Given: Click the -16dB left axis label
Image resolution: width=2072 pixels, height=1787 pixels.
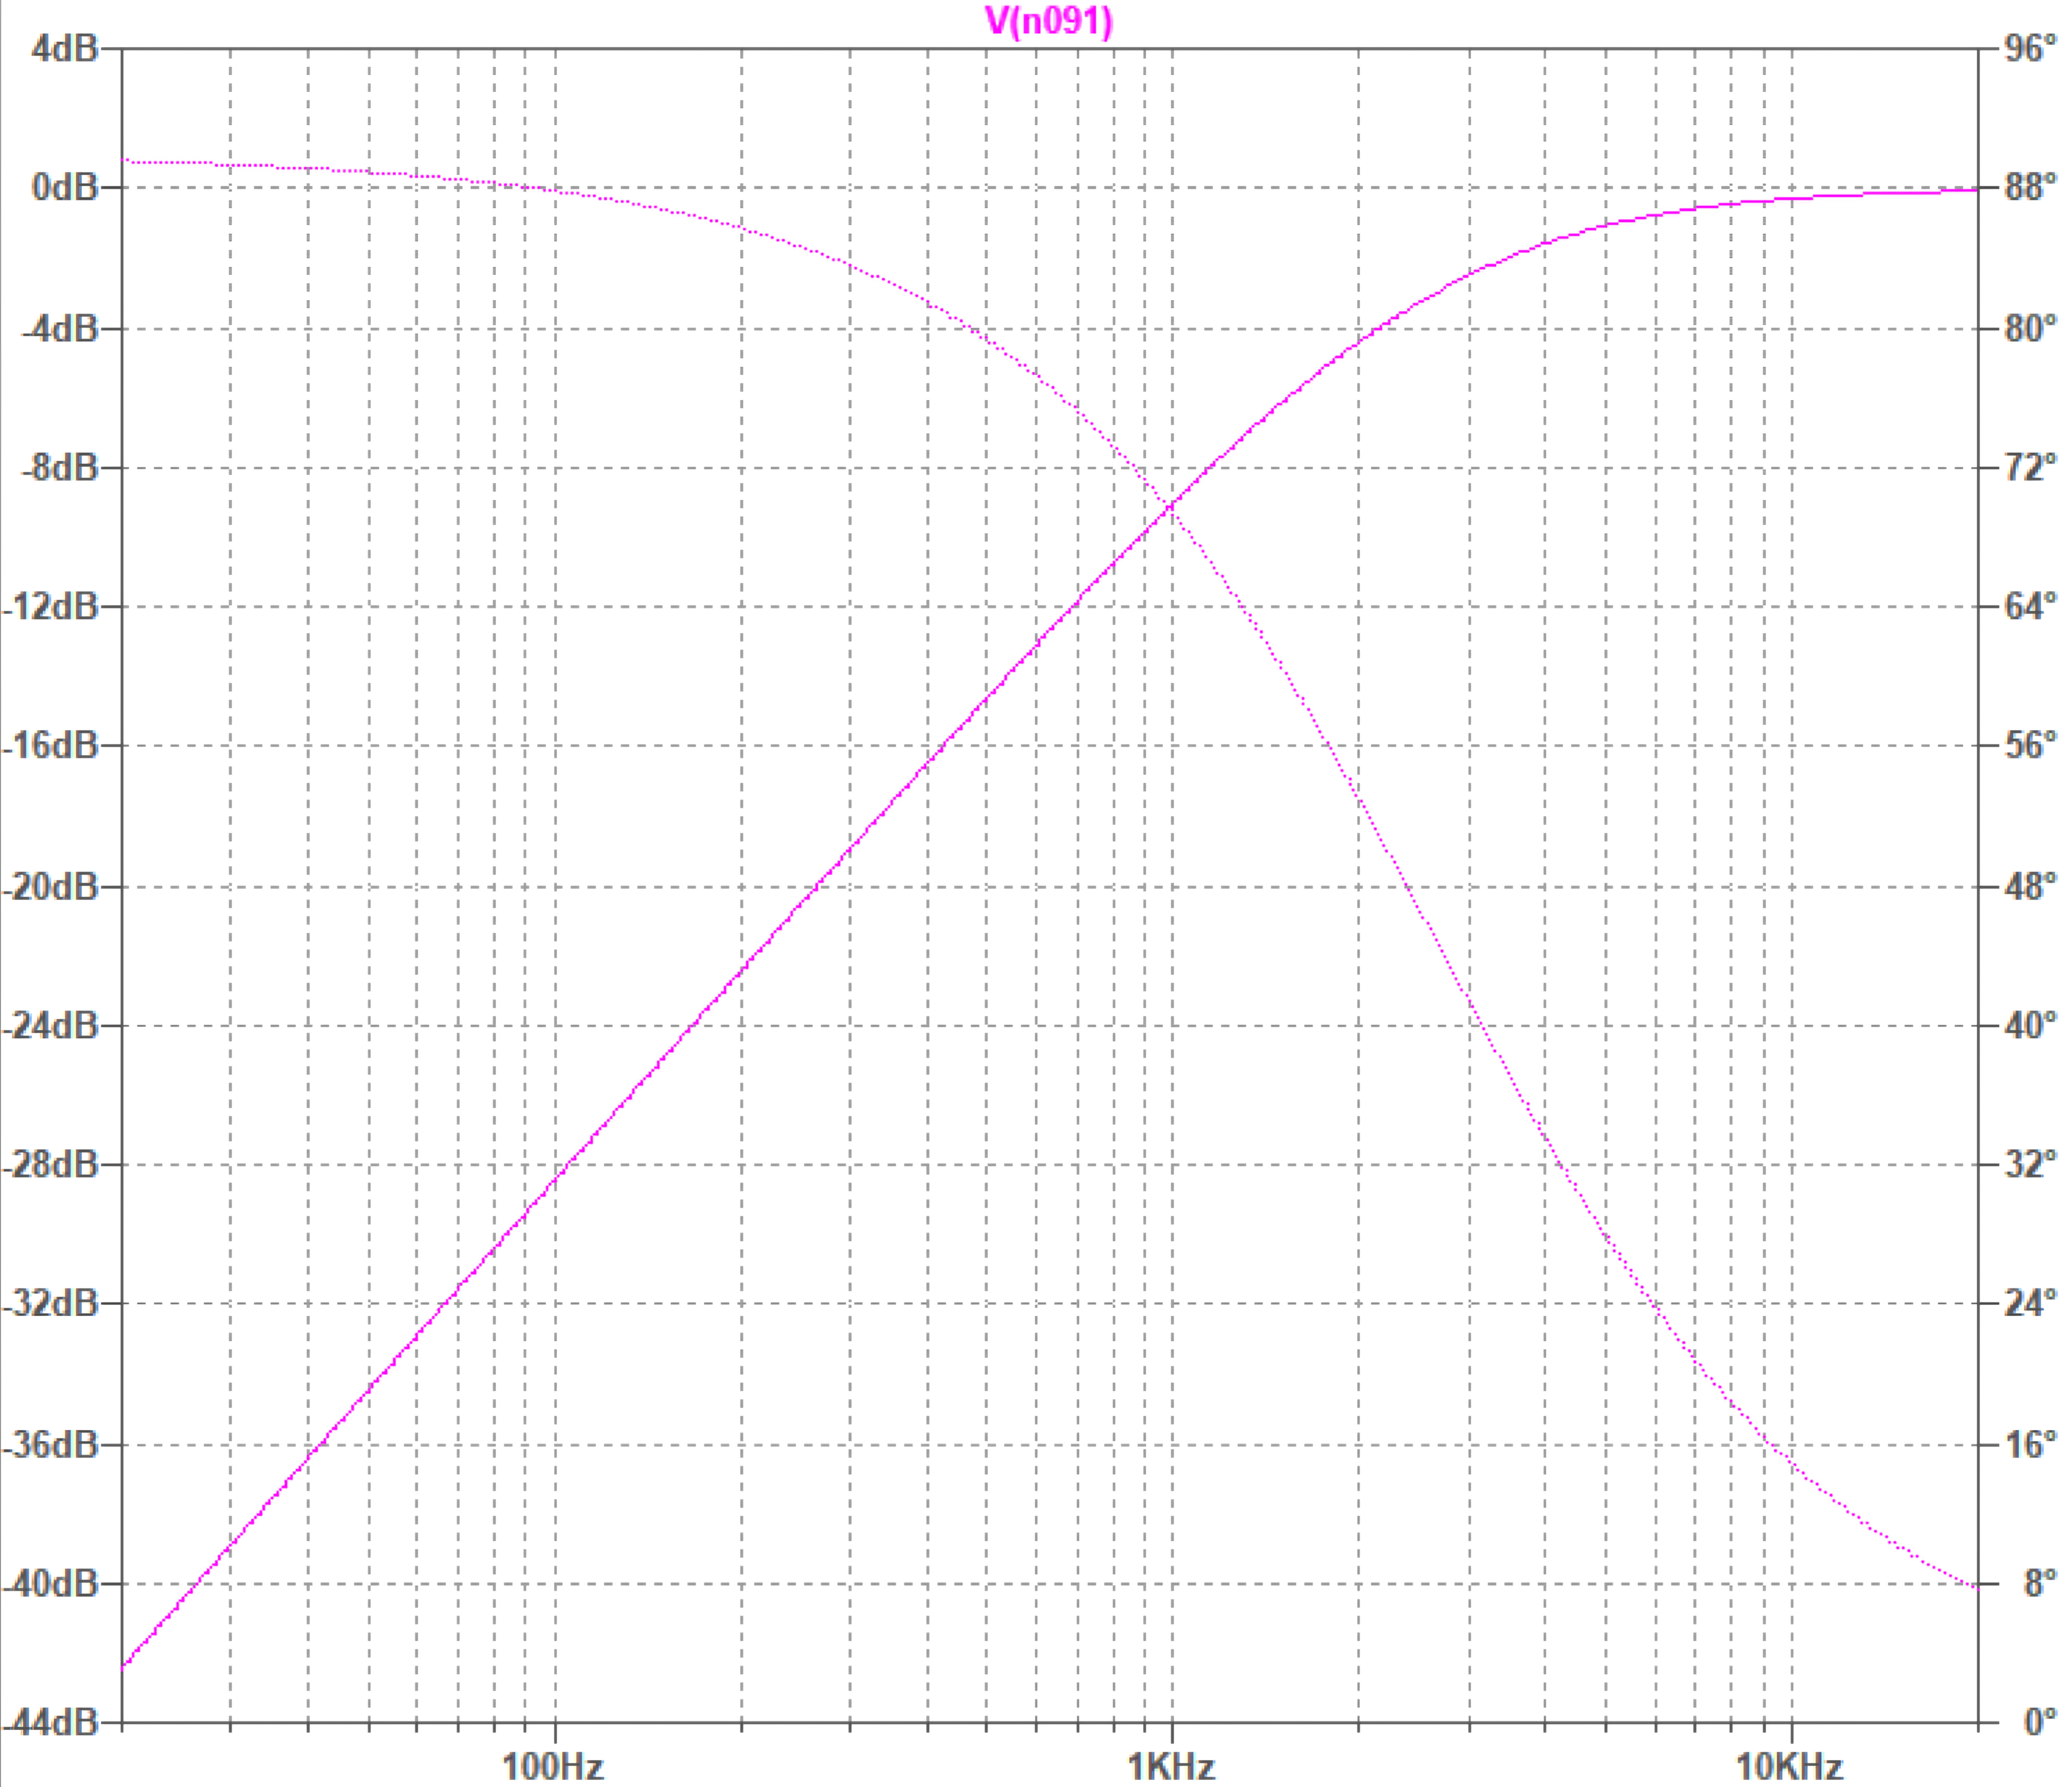Looking at the screenshot, I should [50, 745].
